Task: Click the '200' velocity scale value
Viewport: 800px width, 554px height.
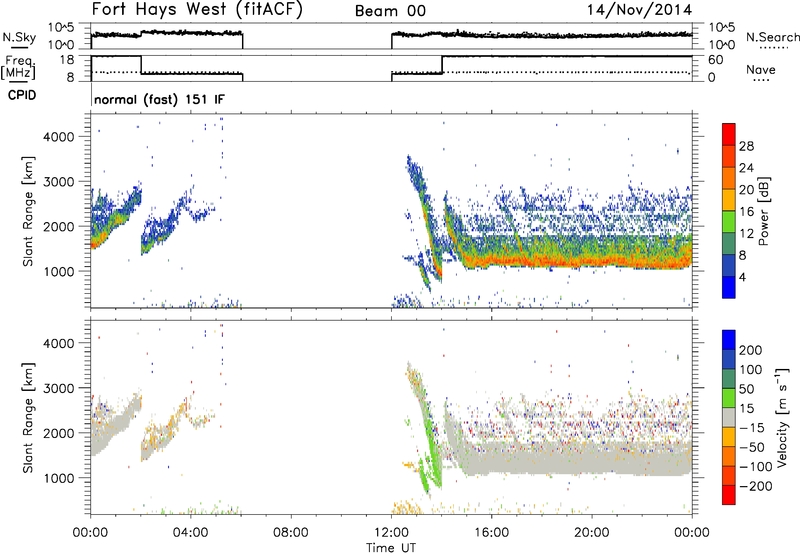Action: (x=751, y=350)
